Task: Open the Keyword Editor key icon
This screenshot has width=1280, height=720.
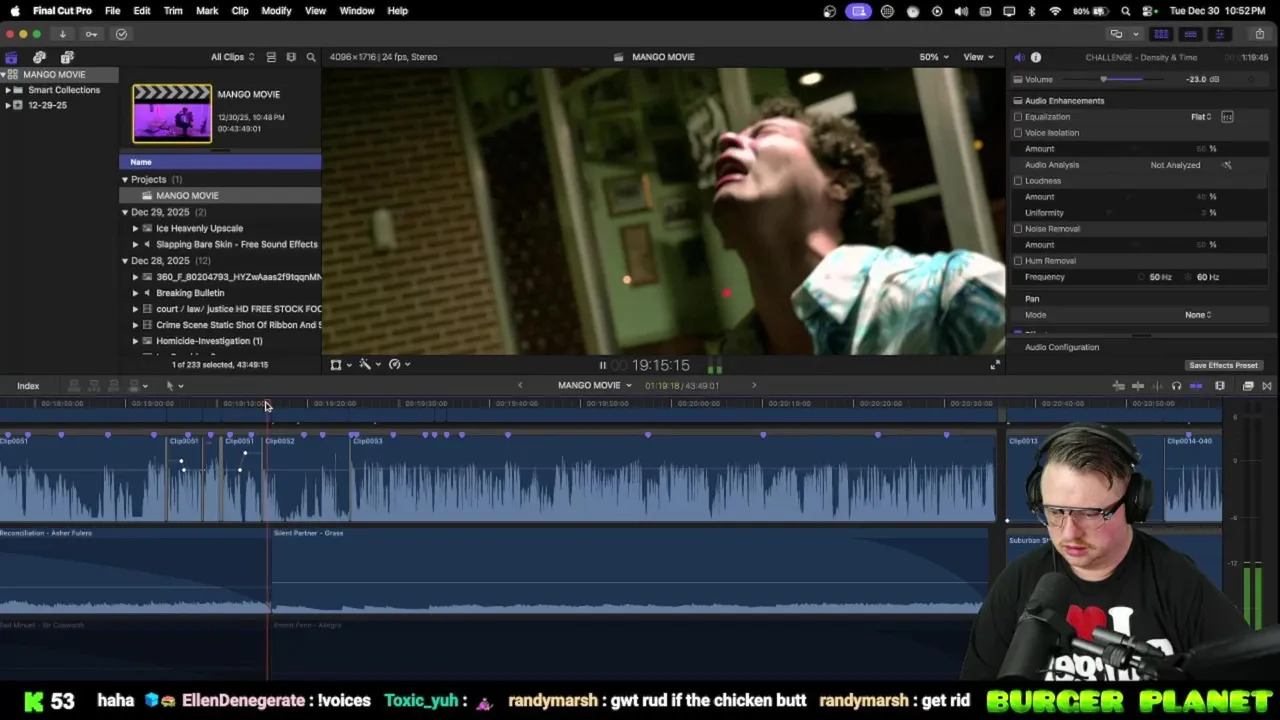Action: click(x=91, y=34)
